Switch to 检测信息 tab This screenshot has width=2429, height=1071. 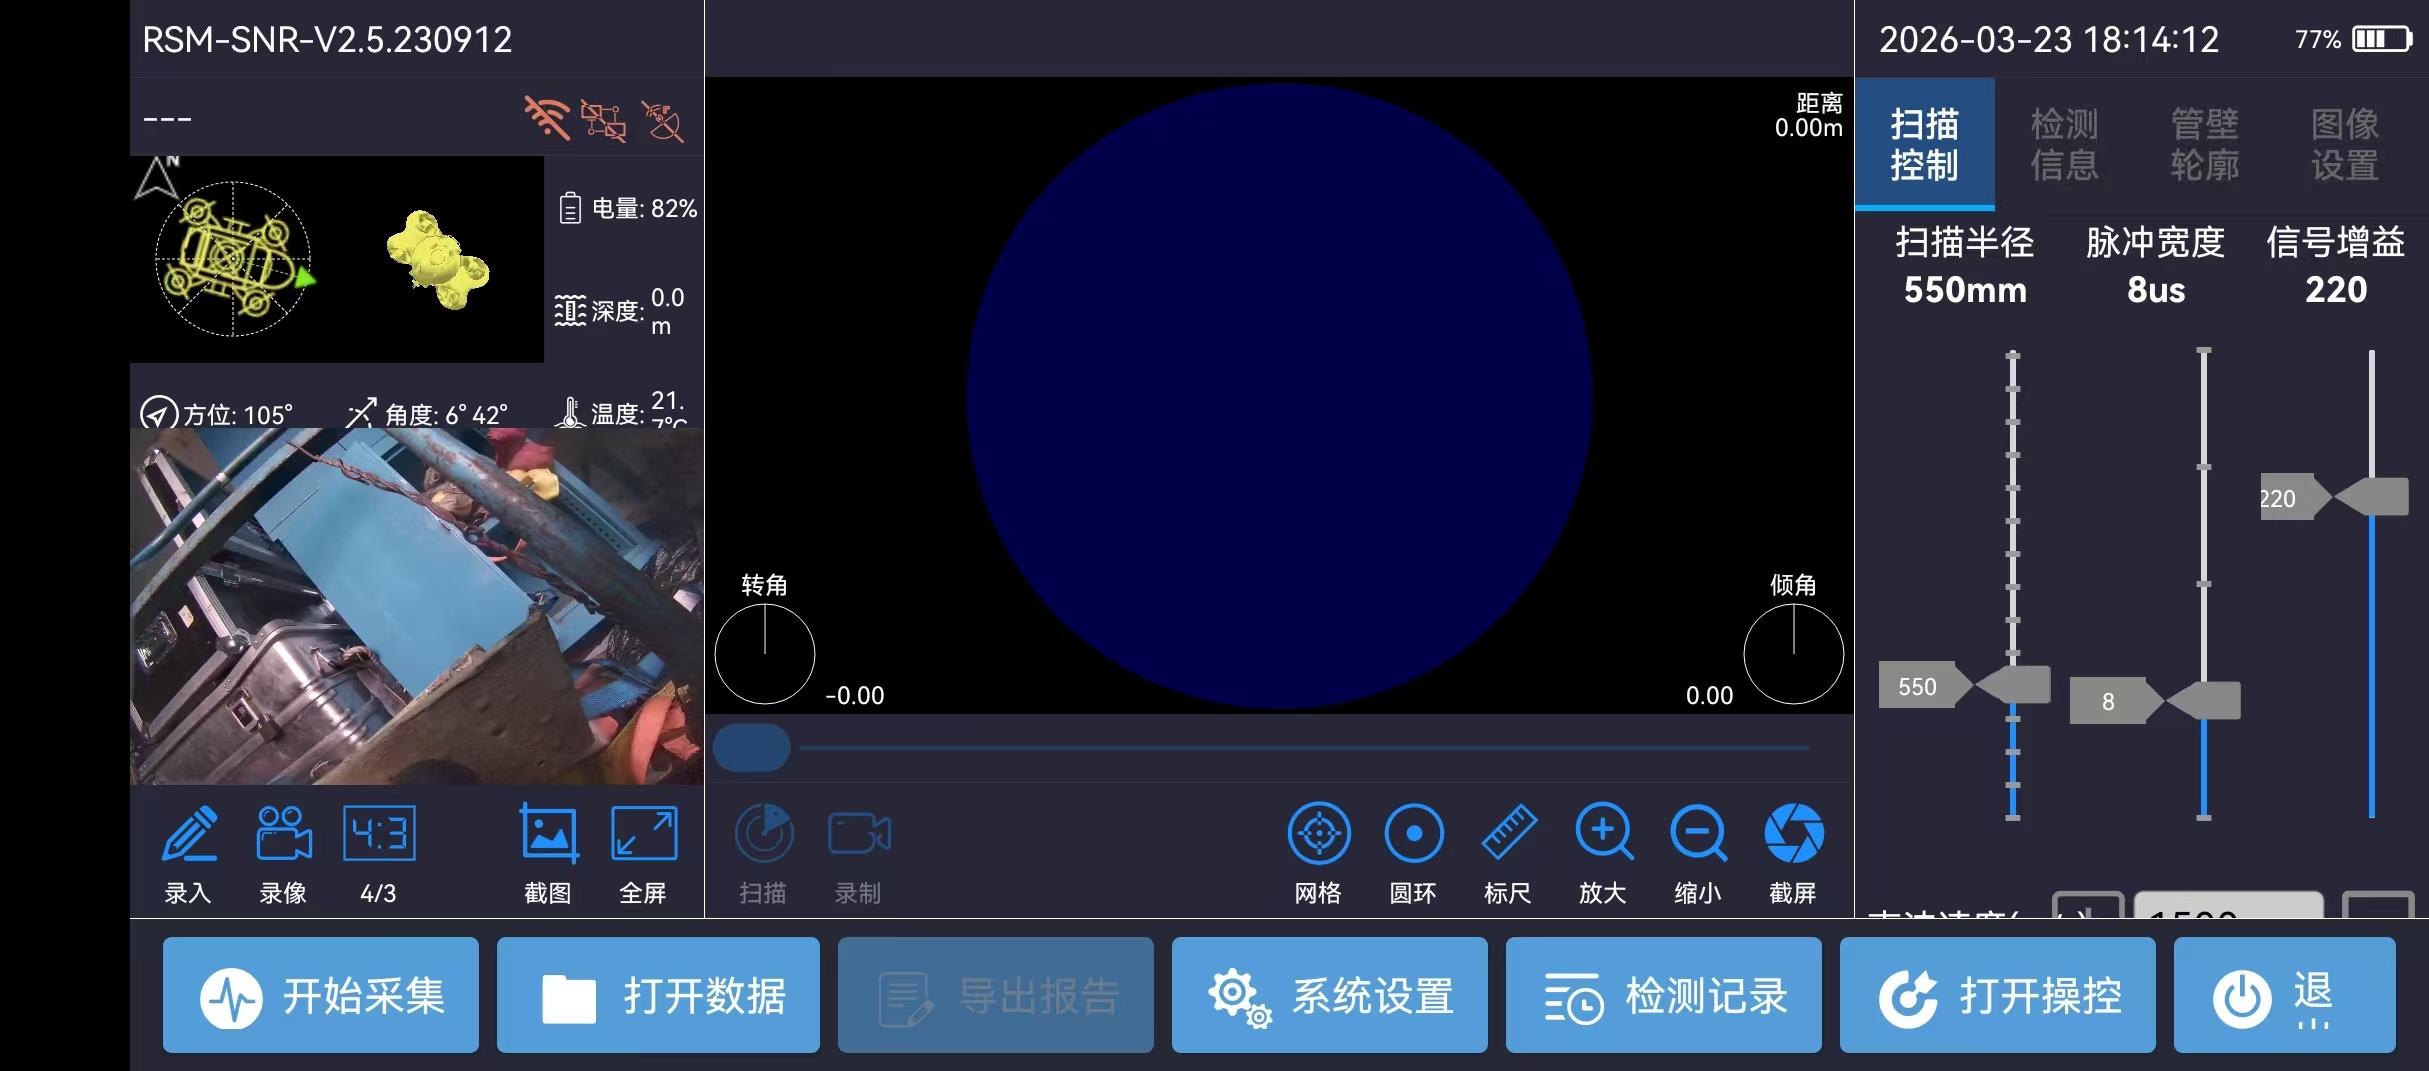pyautogui.click(x=2064, y=144)
